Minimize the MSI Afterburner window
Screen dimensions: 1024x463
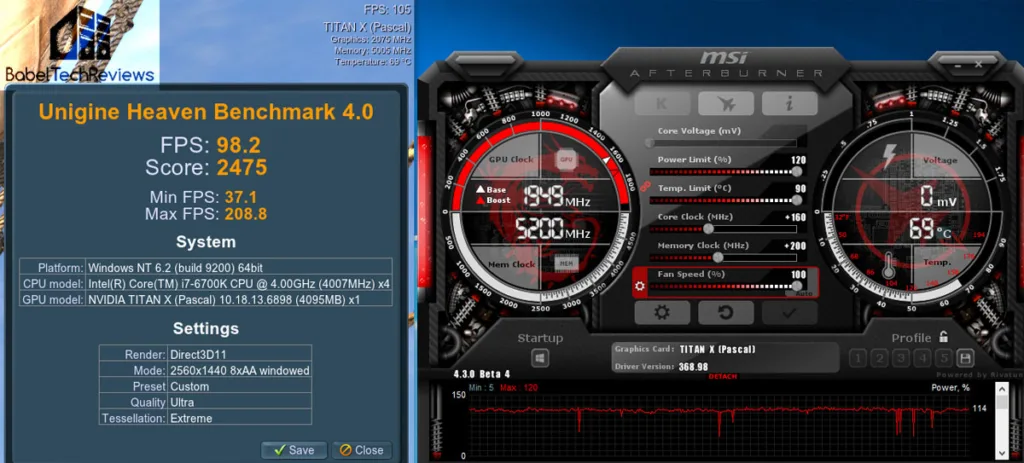pyautogui.click(x=959, y=64)
